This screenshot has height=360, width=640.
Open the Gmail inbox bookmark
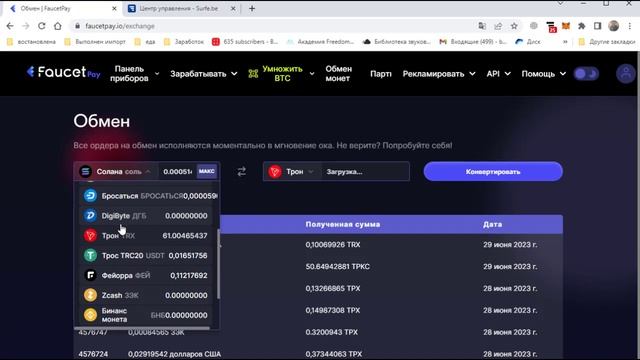473,42
